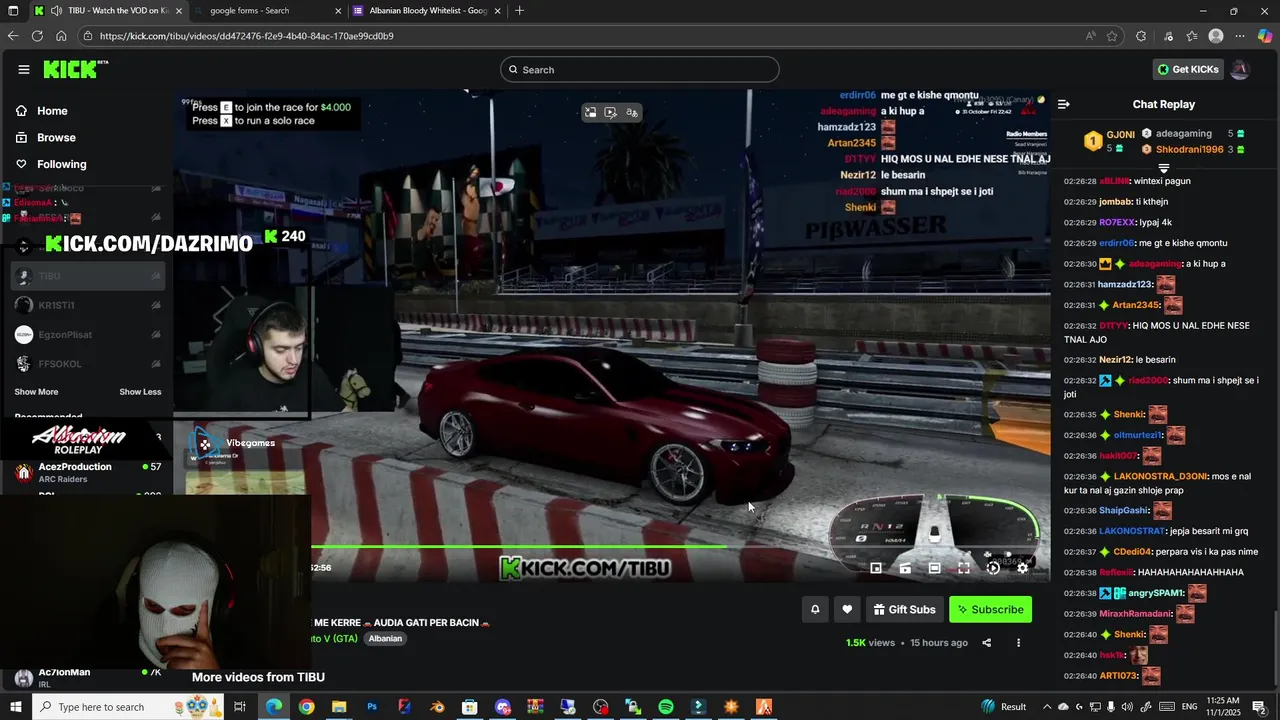Open the user profile avatar menu
The width and height of the screenshot is (1280, 720).
tap(1240, 69)
